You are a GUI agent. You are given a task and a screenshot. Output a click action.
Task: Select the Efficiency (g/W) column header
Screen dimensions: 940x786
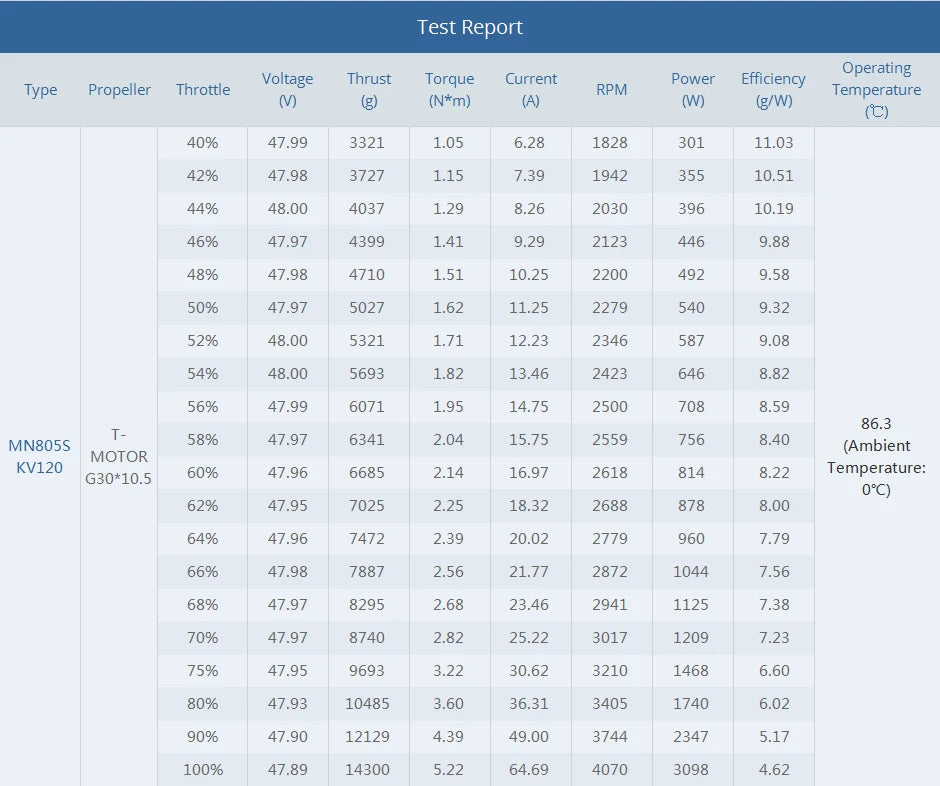pos(773,90)
